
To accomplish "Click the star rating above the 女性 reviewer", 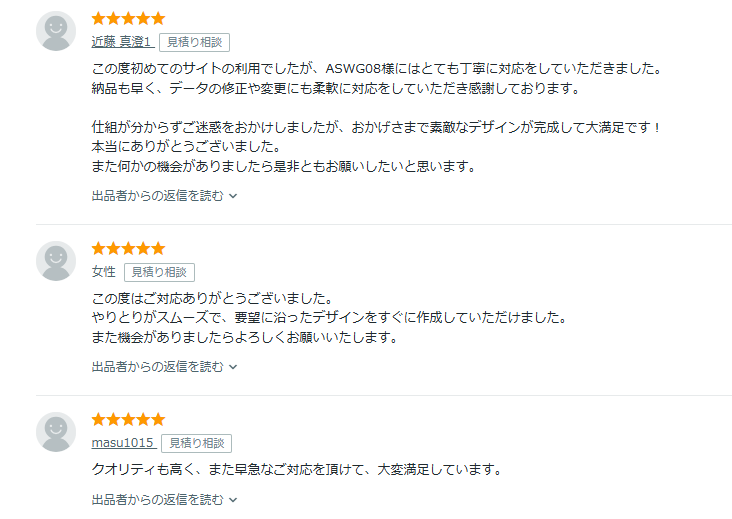I will pyautogui.click(x=128, y=248).
